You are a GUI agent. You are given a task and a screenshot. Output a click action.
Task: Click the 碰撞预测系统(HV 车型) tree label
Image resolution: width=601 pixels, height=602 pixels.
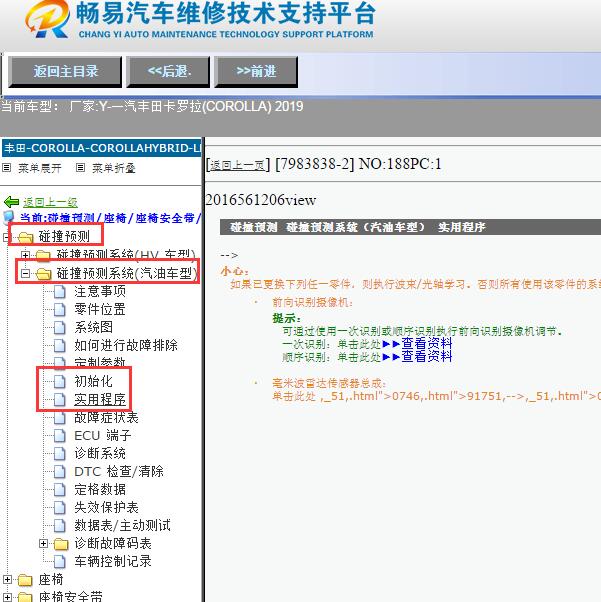tap(126, 255)
